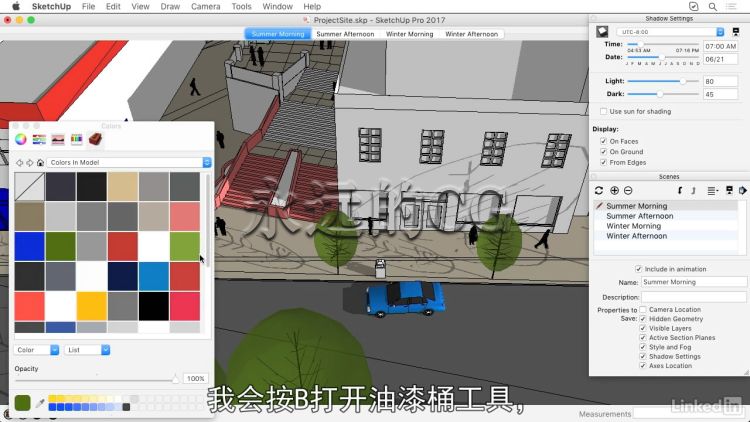The width and height of the screenshot is (750, 422).
Task: Choose the Default material diagonal swatch
Action: point(29,186)
